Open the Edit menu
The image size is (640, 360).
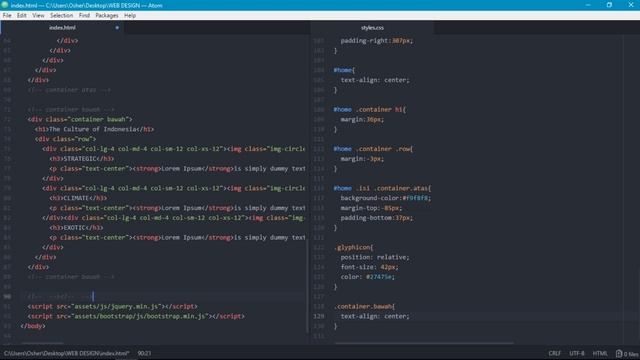tap(22, 16)
